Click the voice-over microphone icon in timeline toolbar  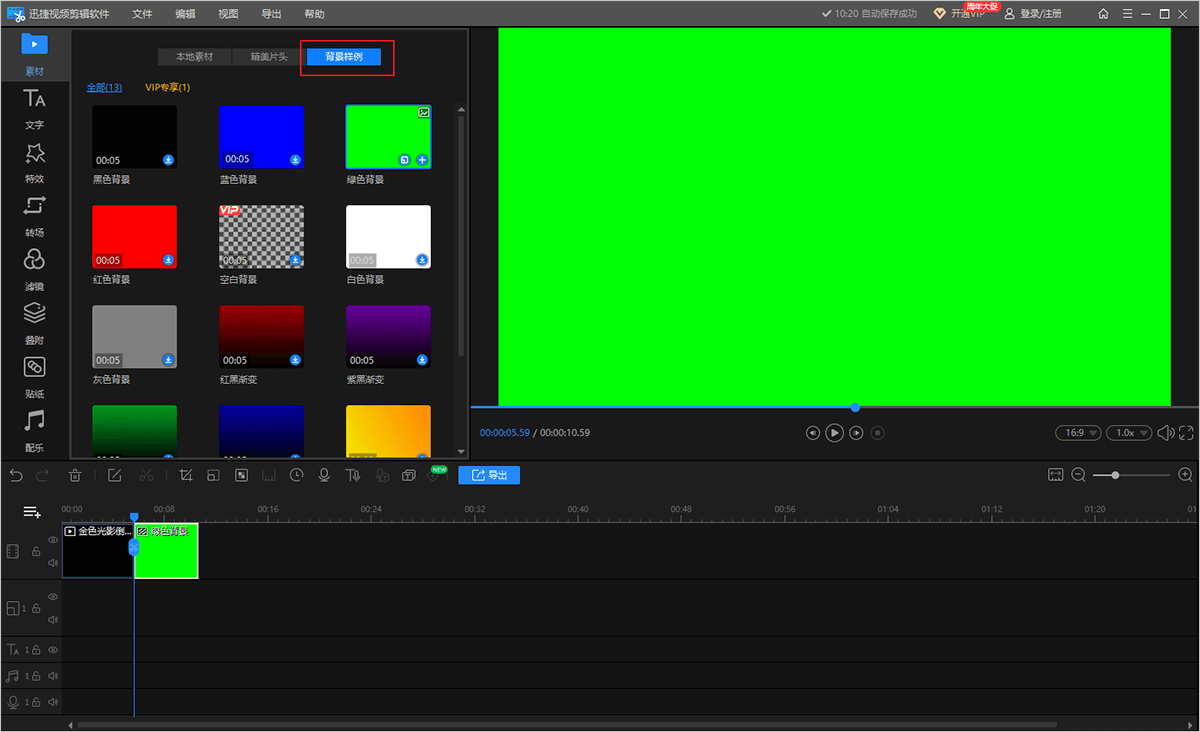pyautogui.click(x=325, y=475)
